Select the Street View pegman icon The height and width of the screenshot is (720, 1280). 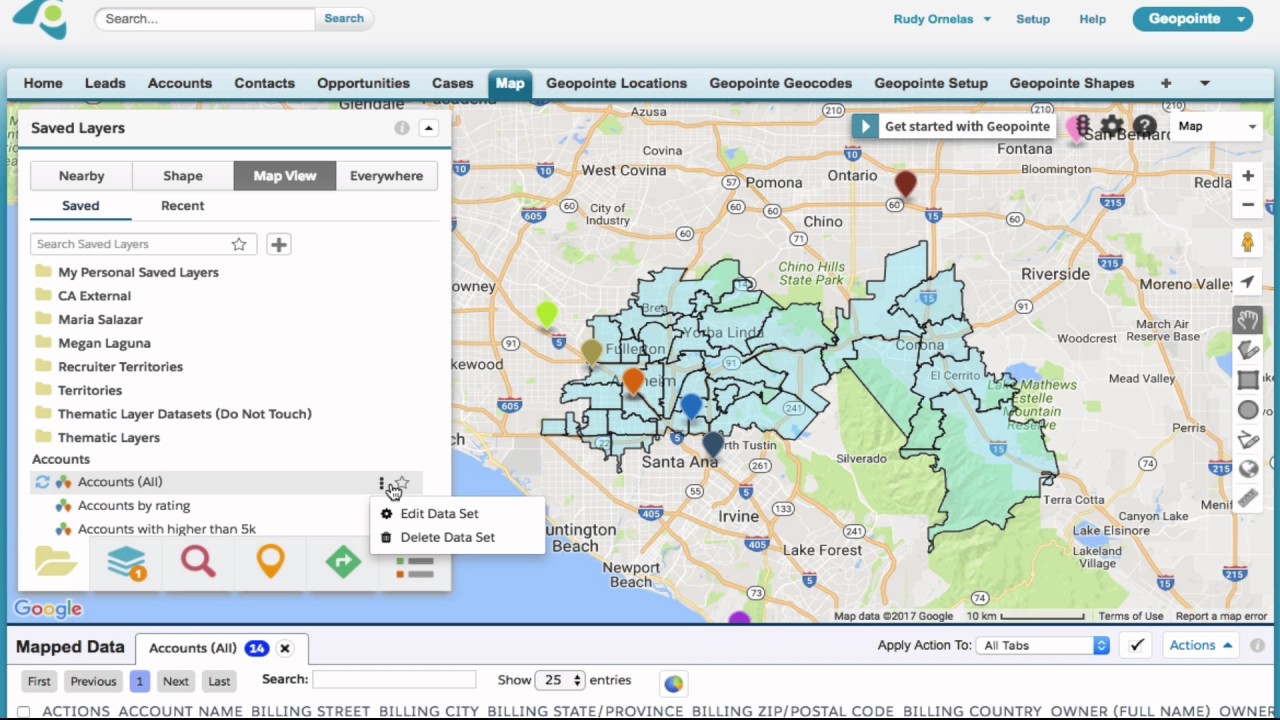[1248, 242]
